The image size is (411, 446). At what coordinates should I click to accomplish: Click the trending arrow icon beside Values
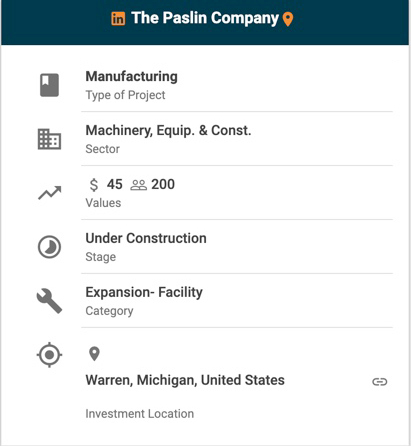49,193
